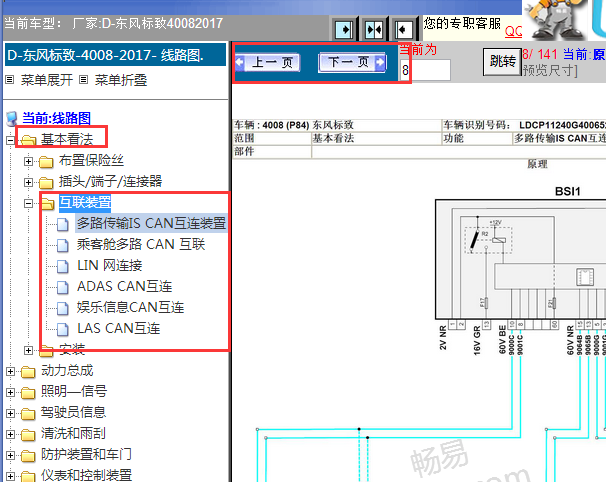
Task: Collapse the 互联装置 folder
Action: pyautogui.click(x=28, y=203)
